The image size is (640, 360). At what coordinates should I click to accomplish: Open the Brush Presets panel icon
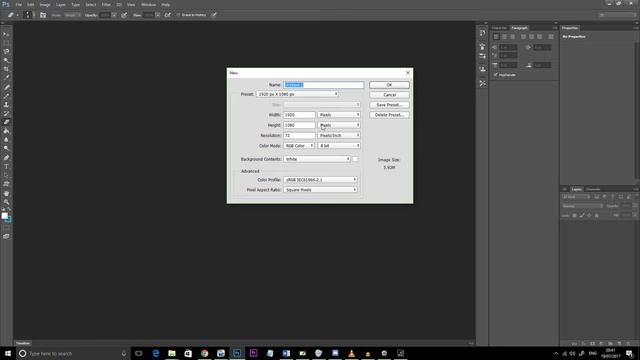click(482, 56)
